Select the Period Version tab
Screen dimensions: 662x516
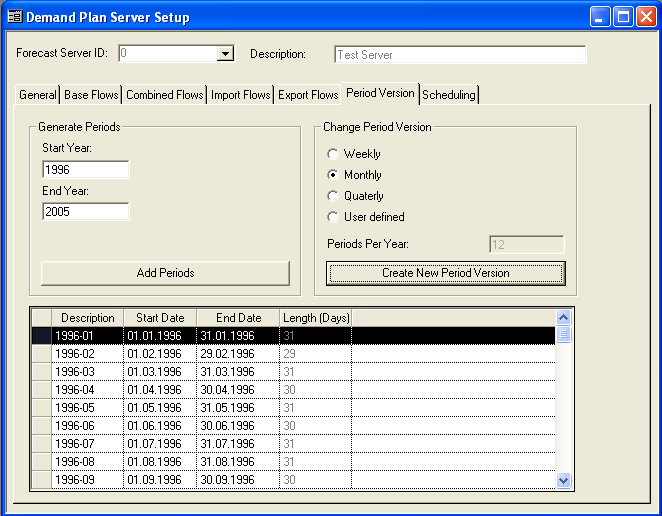click(x=380, y=93)
